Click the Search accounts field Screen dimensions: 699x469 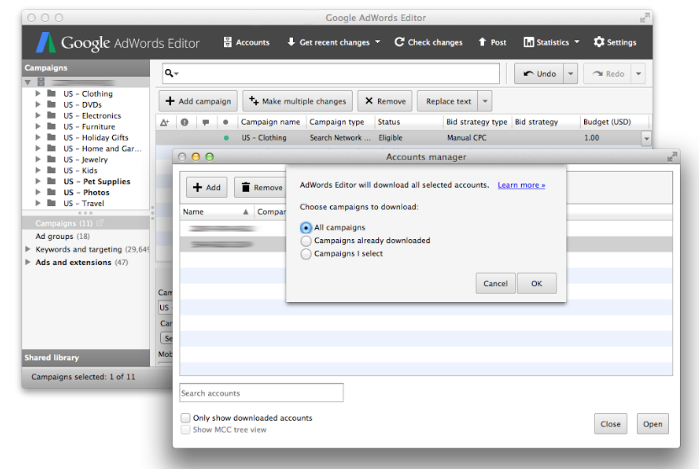click(261, 393)
